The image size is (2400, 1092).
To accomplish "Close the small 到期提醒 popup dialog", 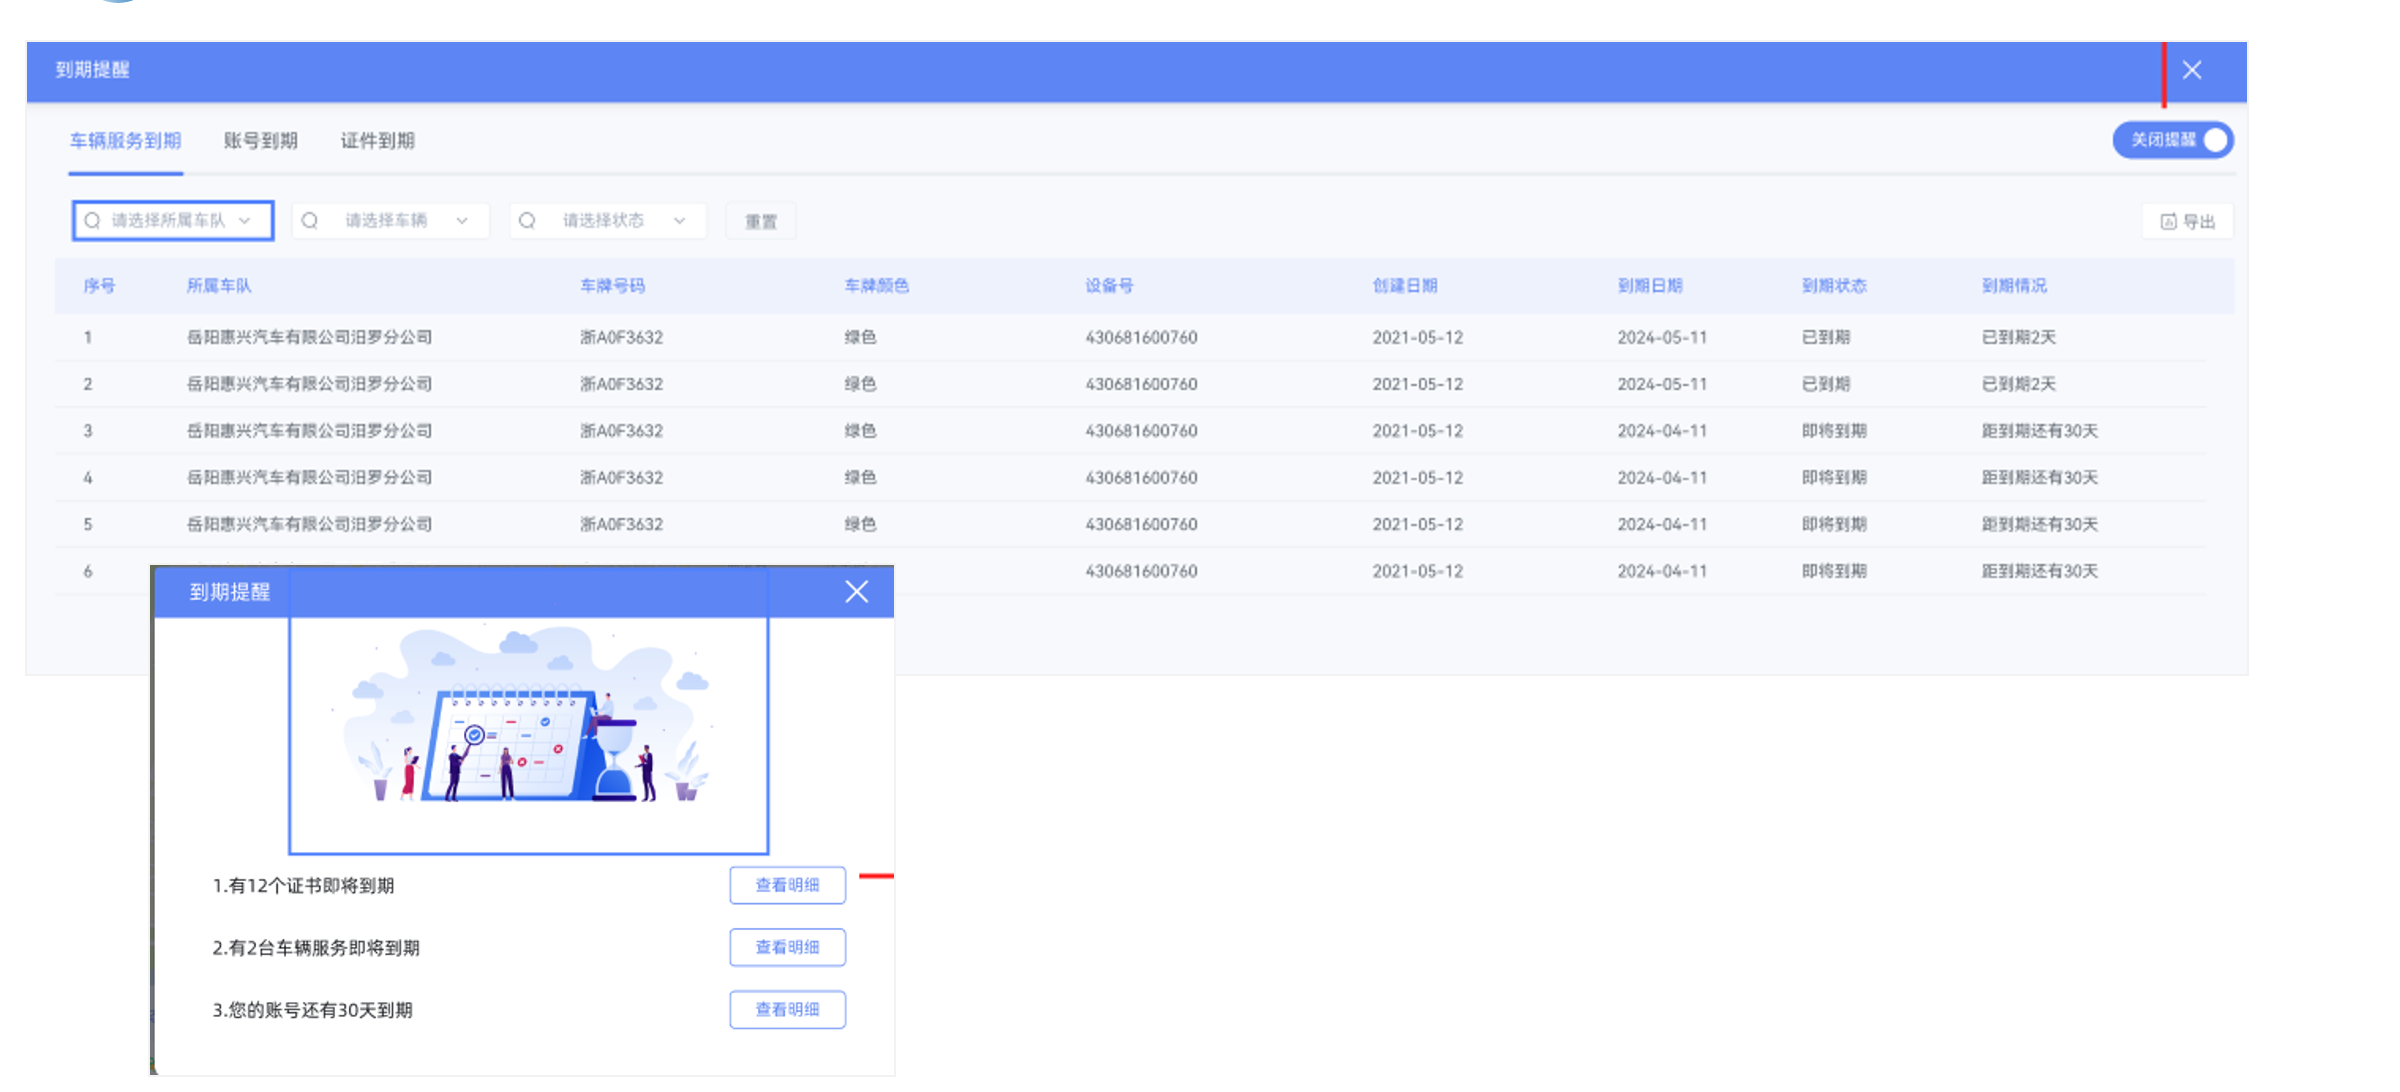I will coord(856,592).
